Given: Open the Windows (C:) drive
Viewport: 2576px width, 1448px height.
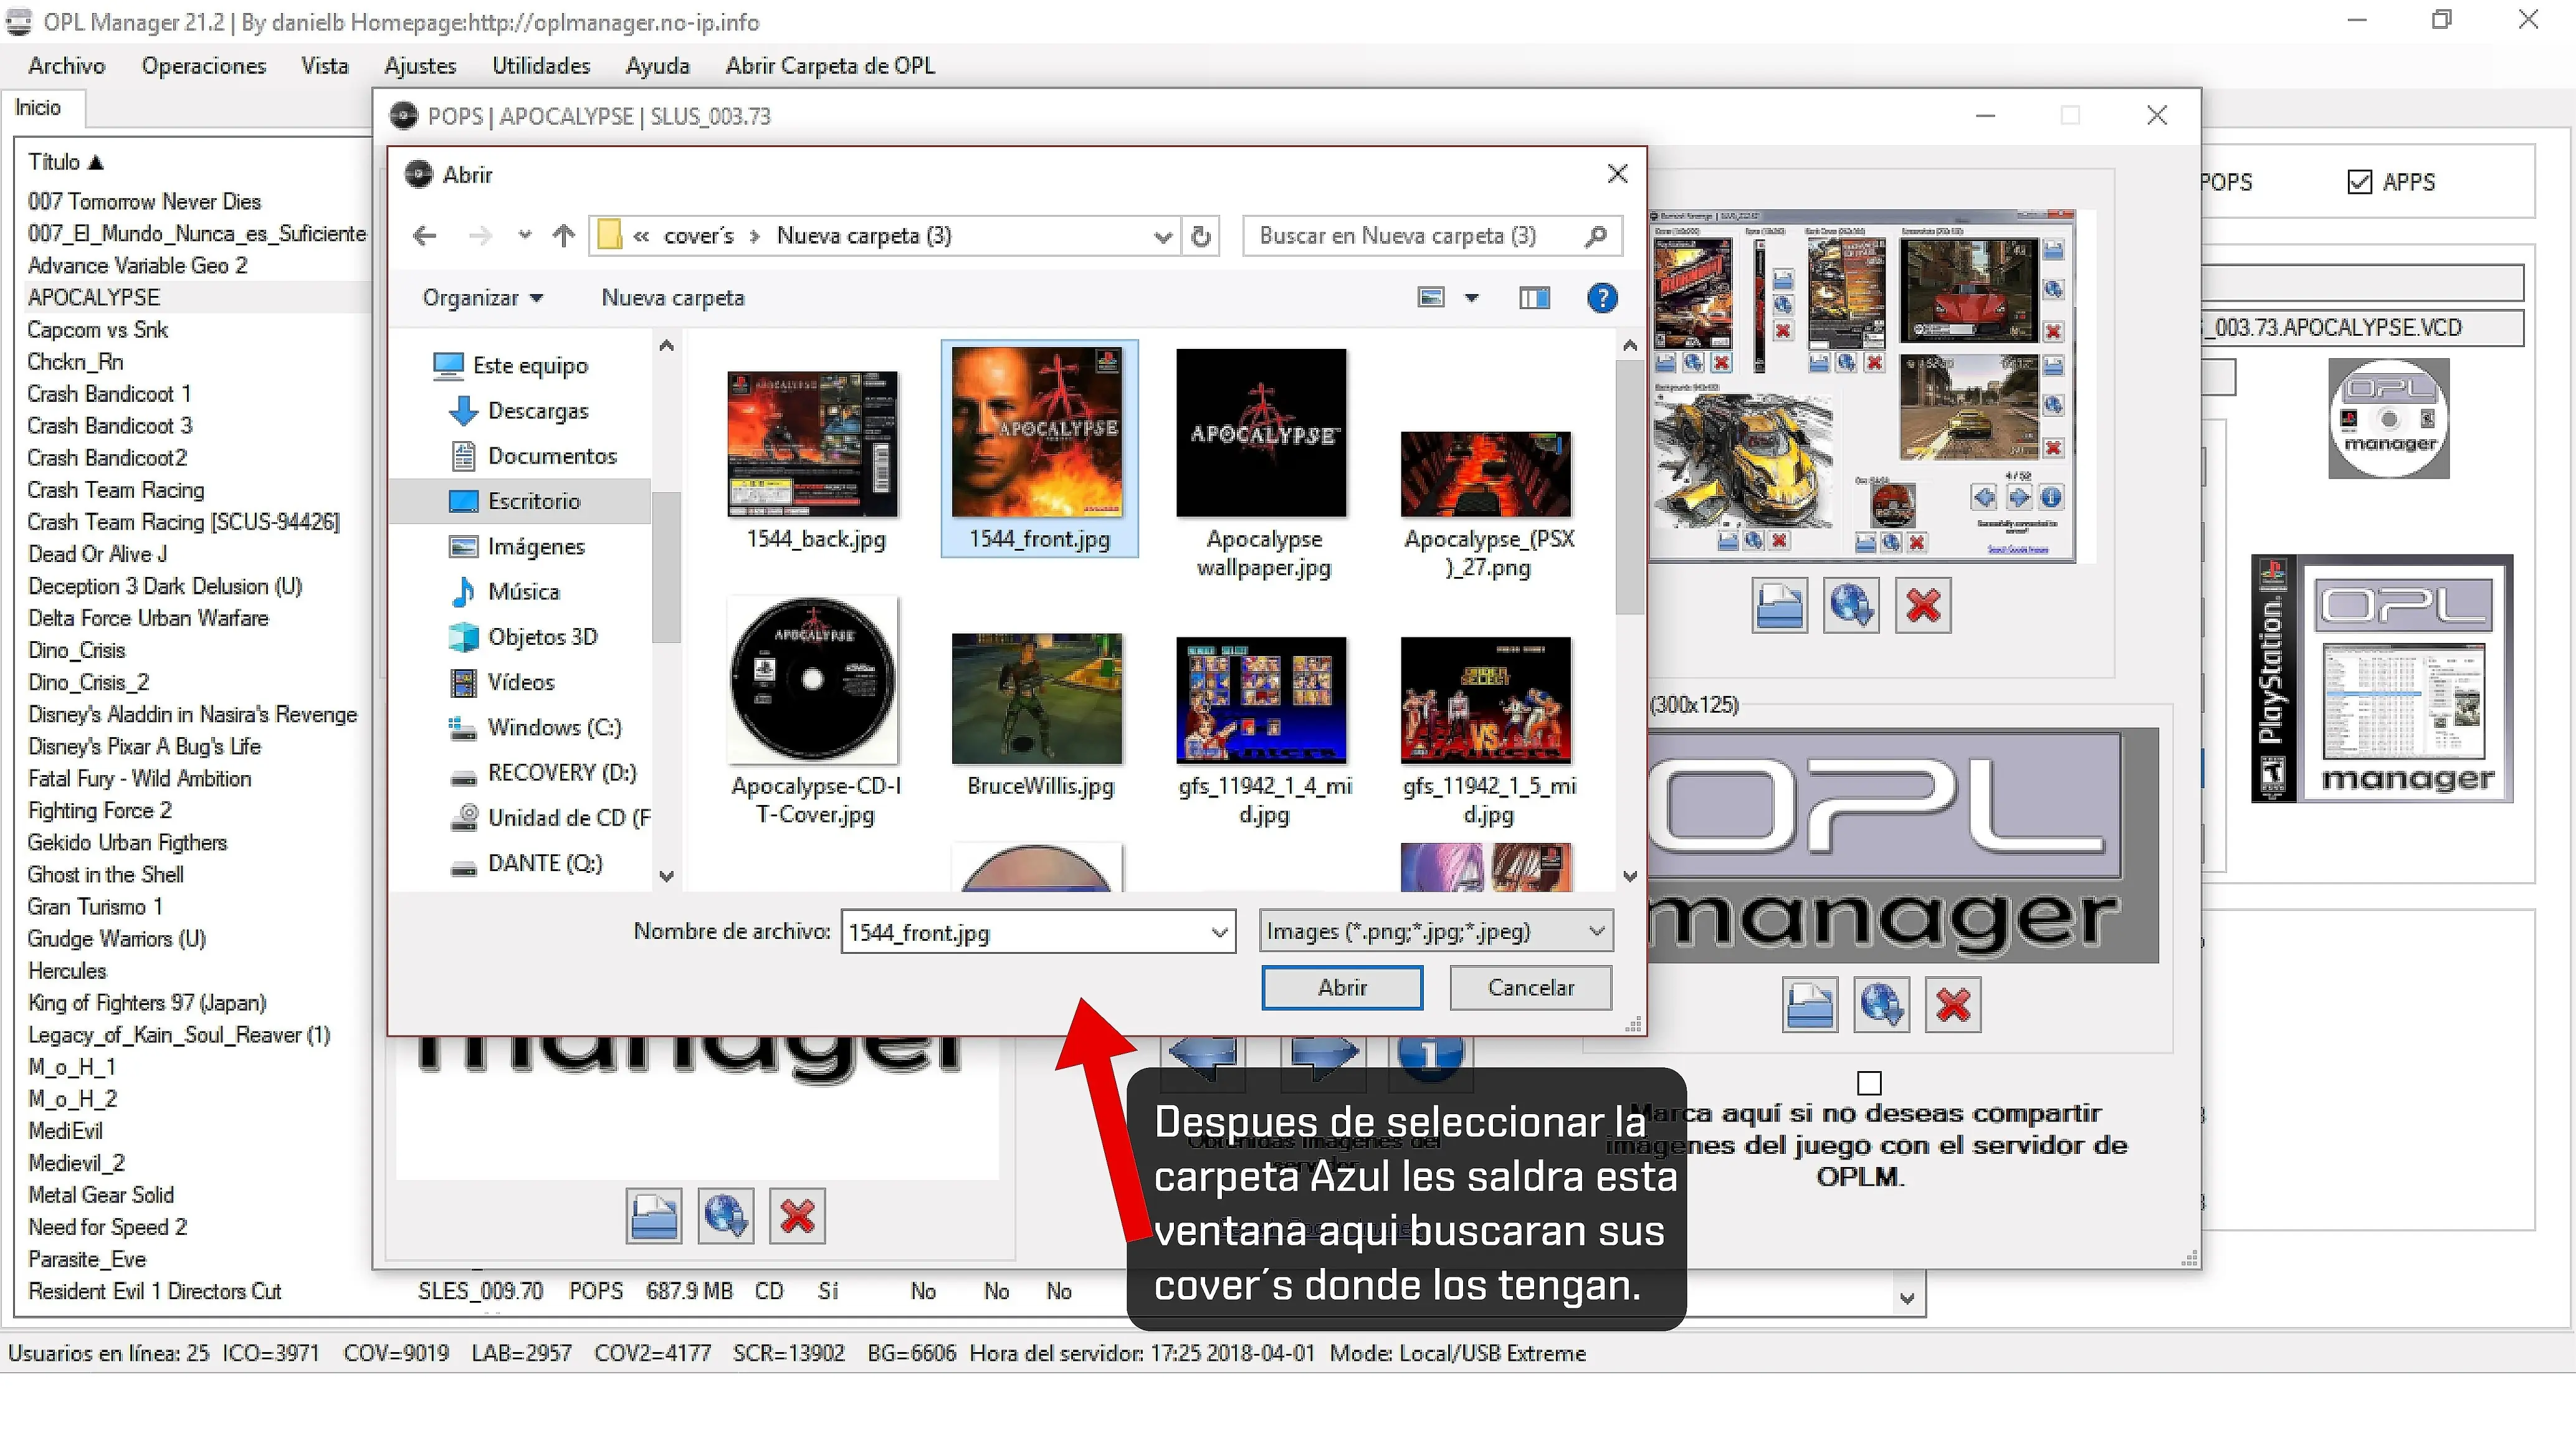Looking at the screenshot, I should (x=535, y=728).
